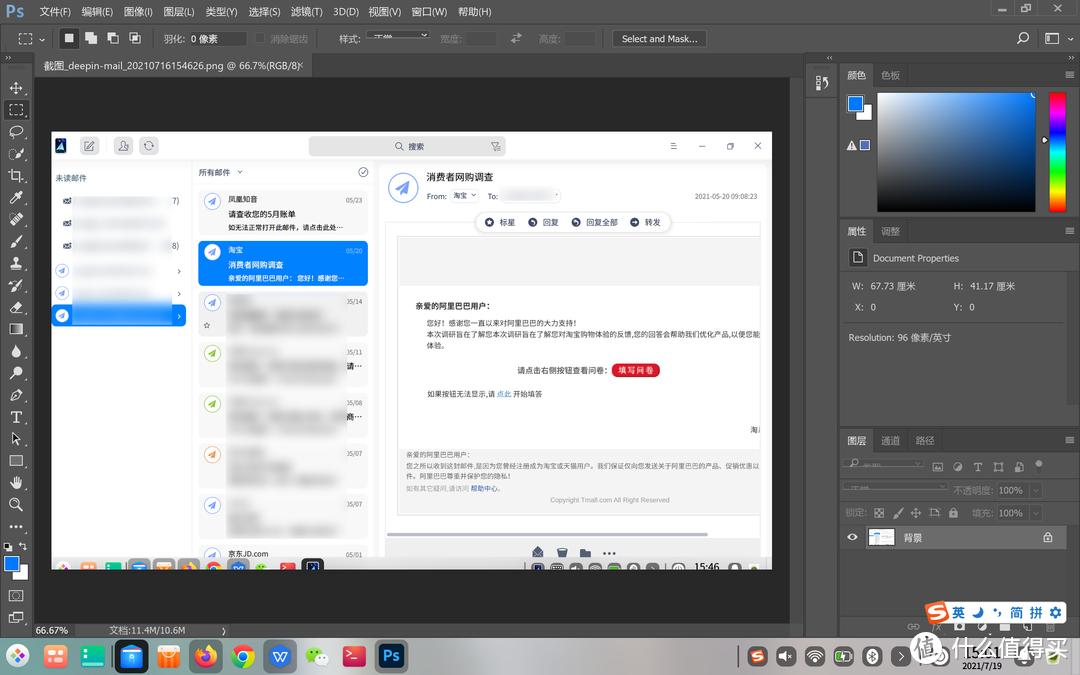Screen dimensions: 1080x675
Task: Switch to the 通道 panel tab
Action: (x=890, y=441)
